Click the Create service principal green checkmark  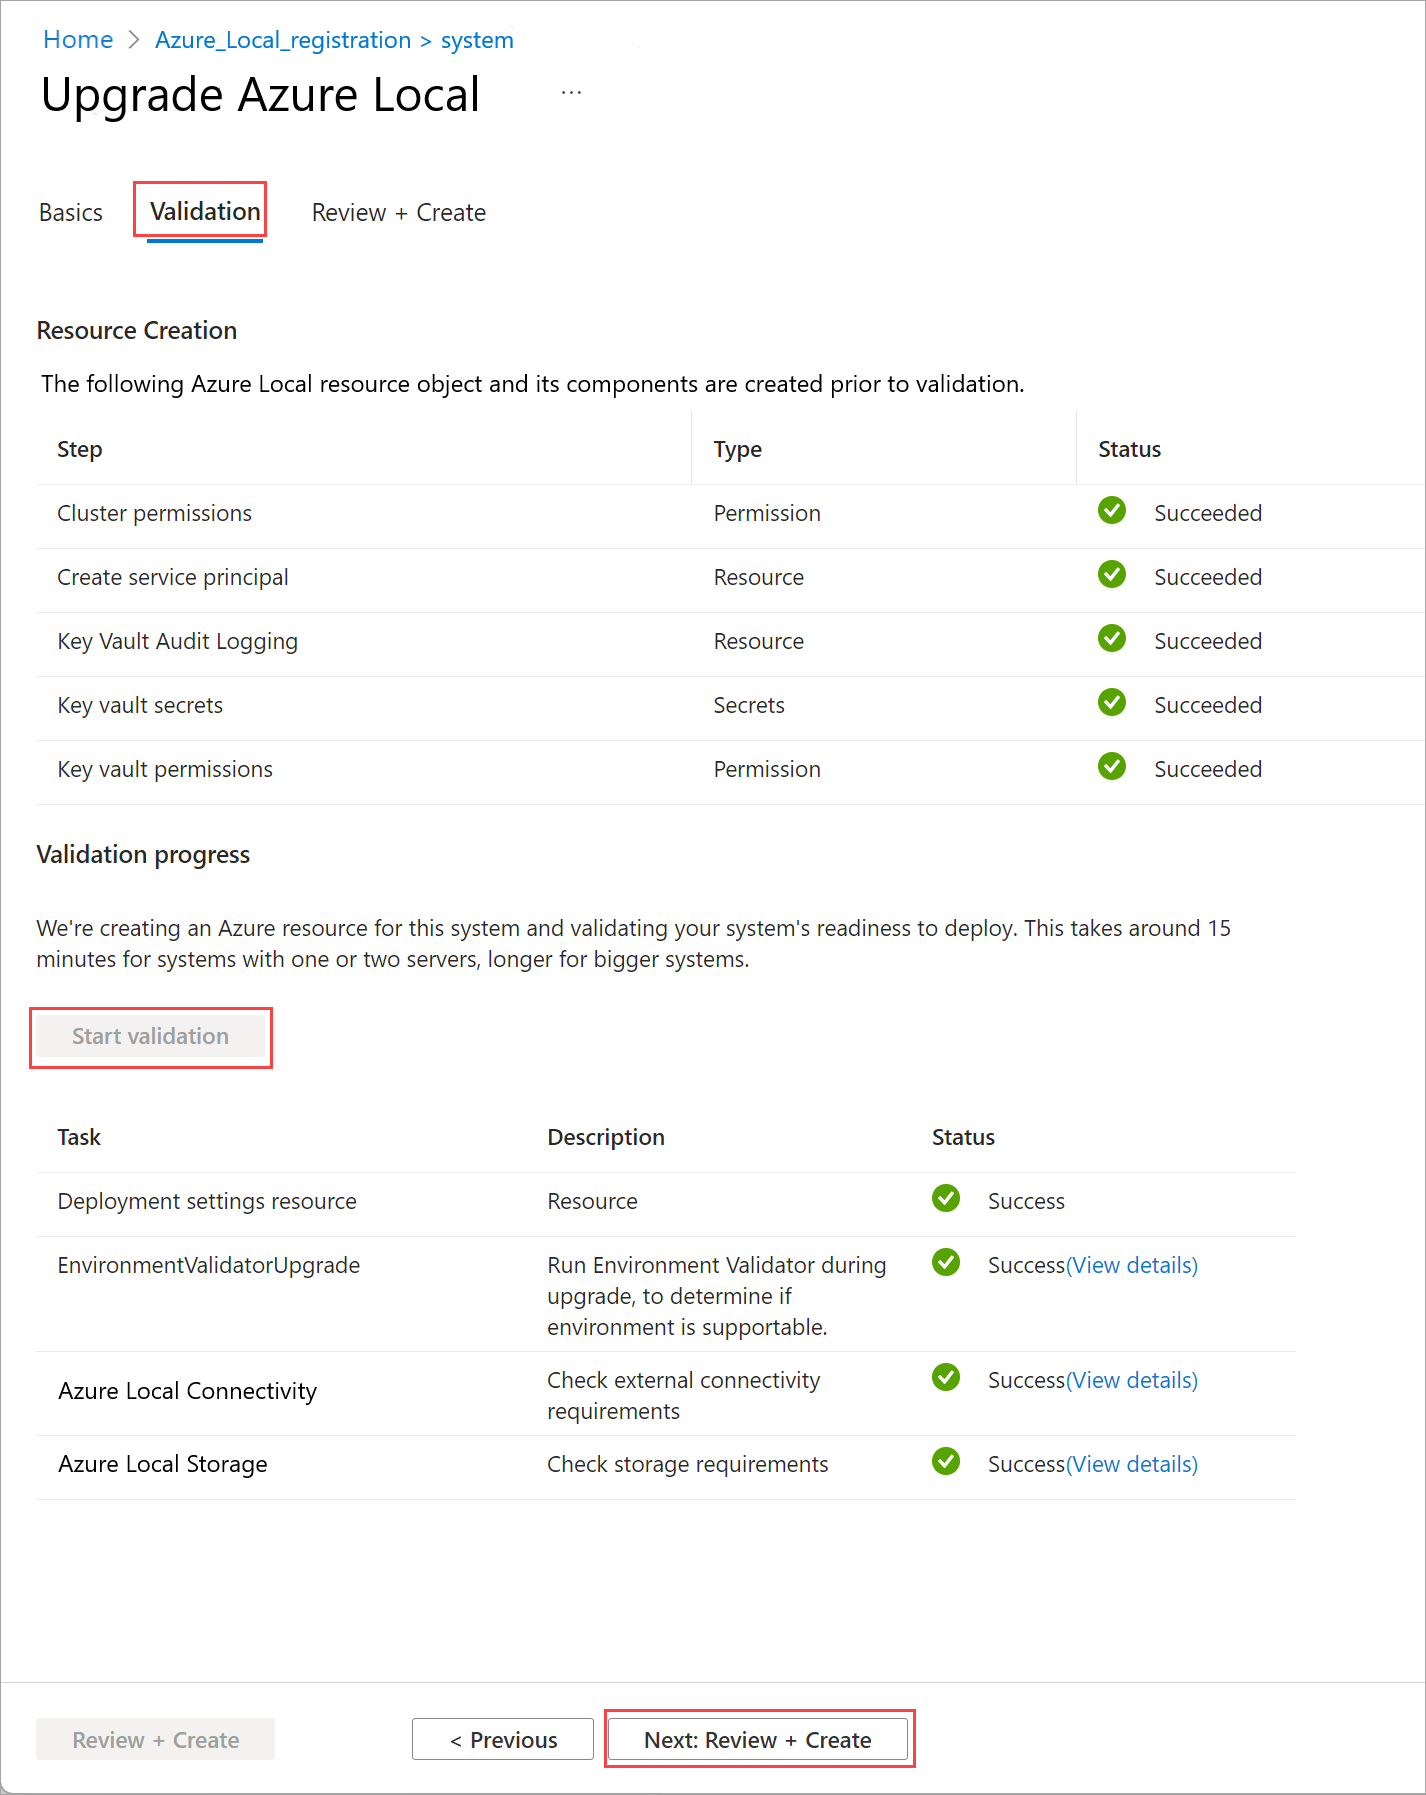point(1111,575)
